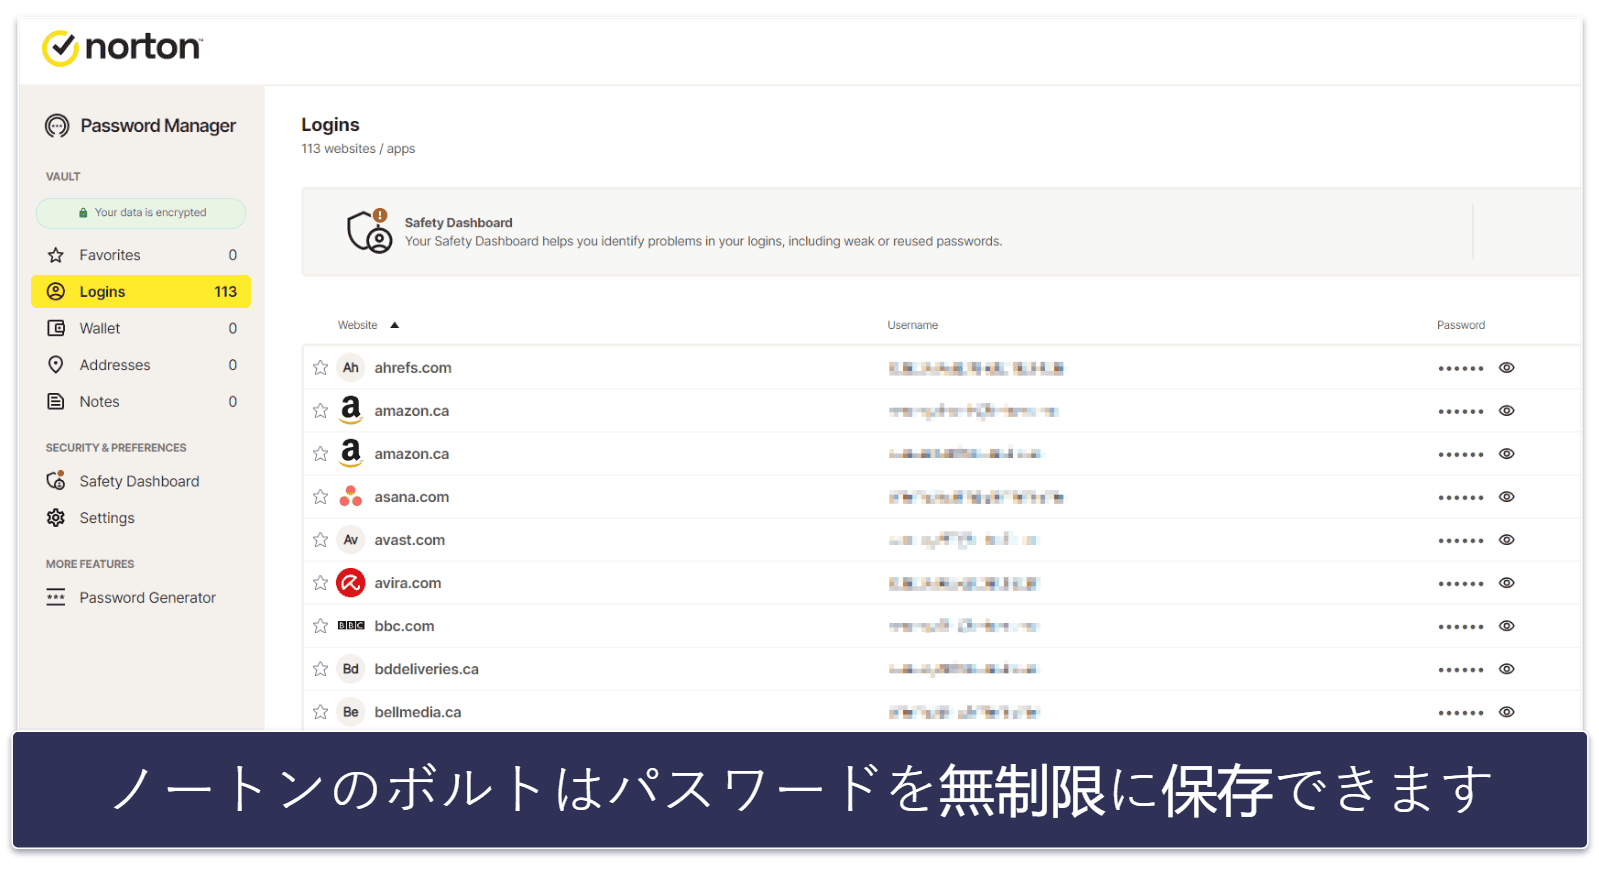Reveal the first amazon.ca password
Viewport: 1599px width, 869px height.
tap(1507, 411)
